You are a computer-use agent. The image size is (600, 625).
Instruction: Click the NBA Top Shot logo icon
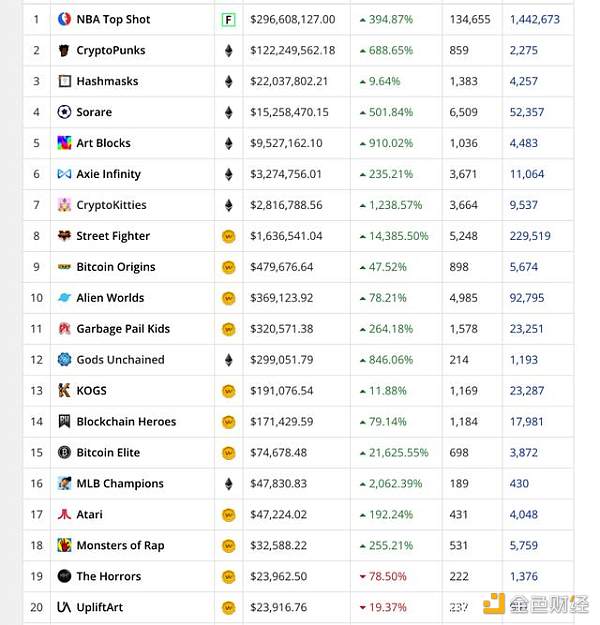[65, 19]
